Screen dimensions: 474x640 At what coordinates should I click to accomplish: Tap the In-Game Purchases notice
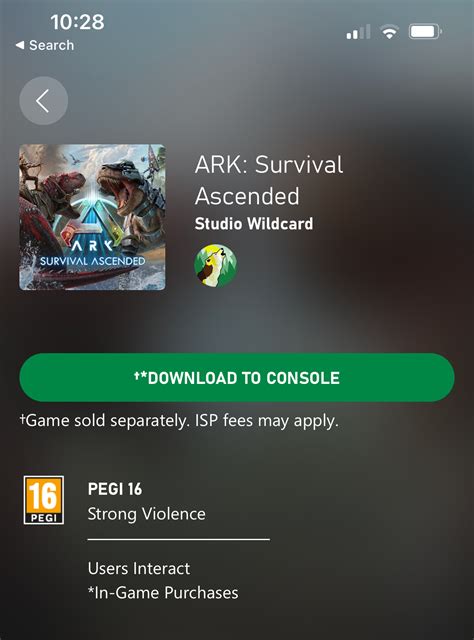coord(163,593)
